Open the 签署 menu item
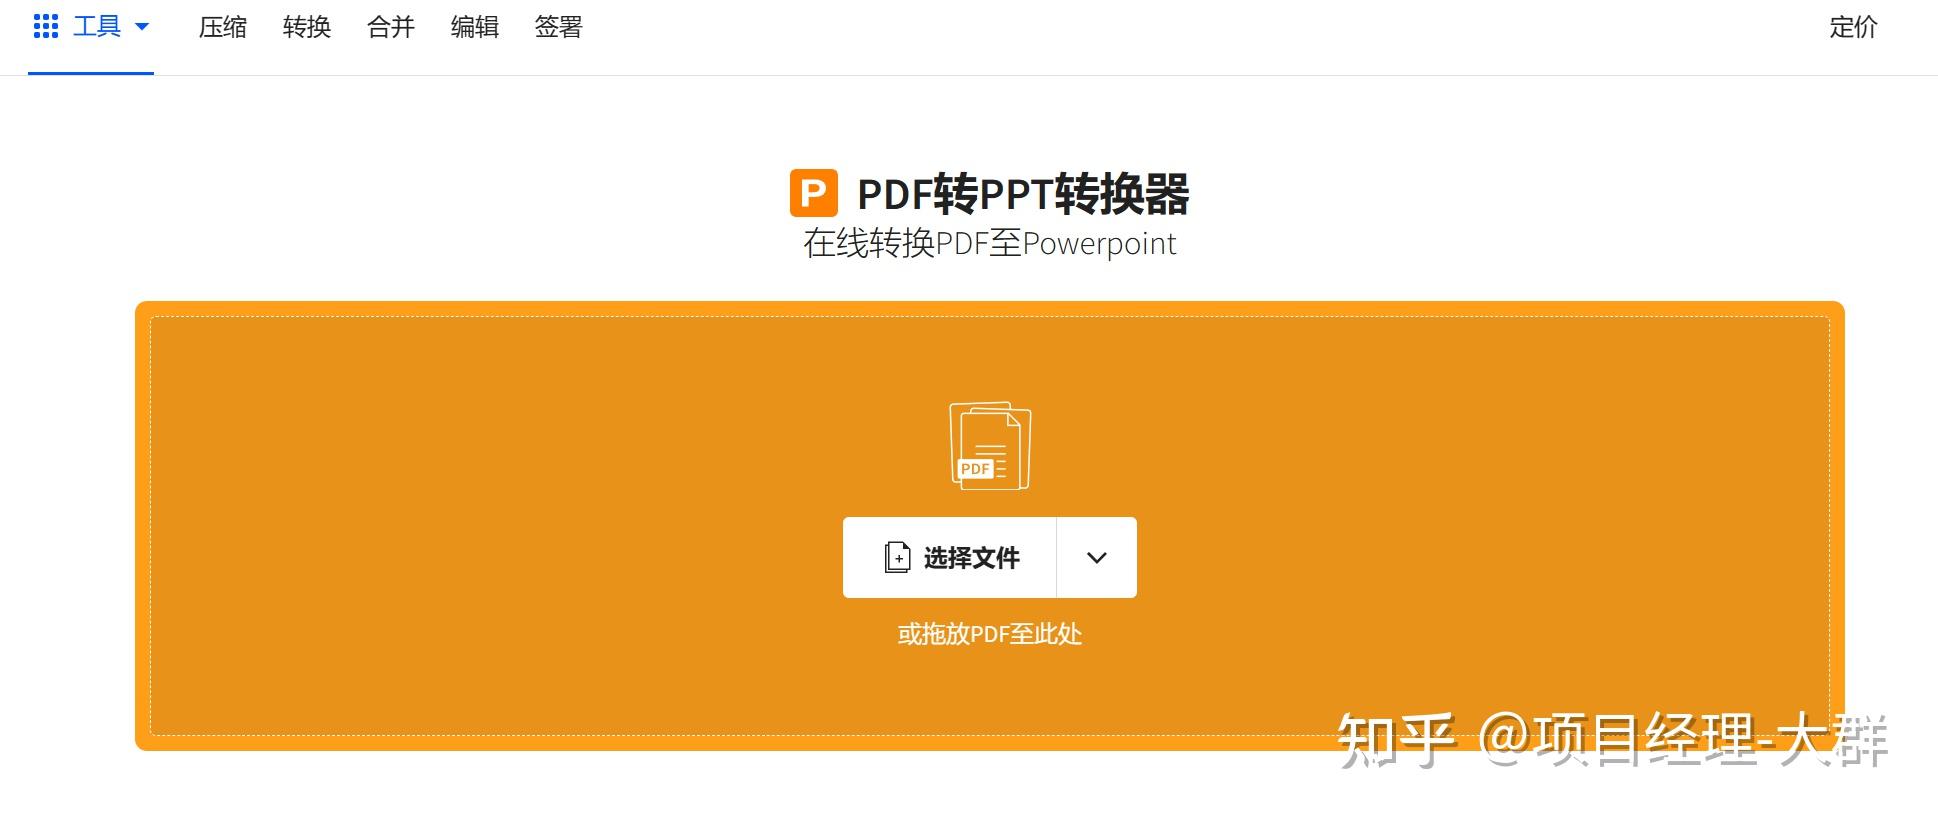Viewport: 1938px width, 820px height. coord(558,27)
